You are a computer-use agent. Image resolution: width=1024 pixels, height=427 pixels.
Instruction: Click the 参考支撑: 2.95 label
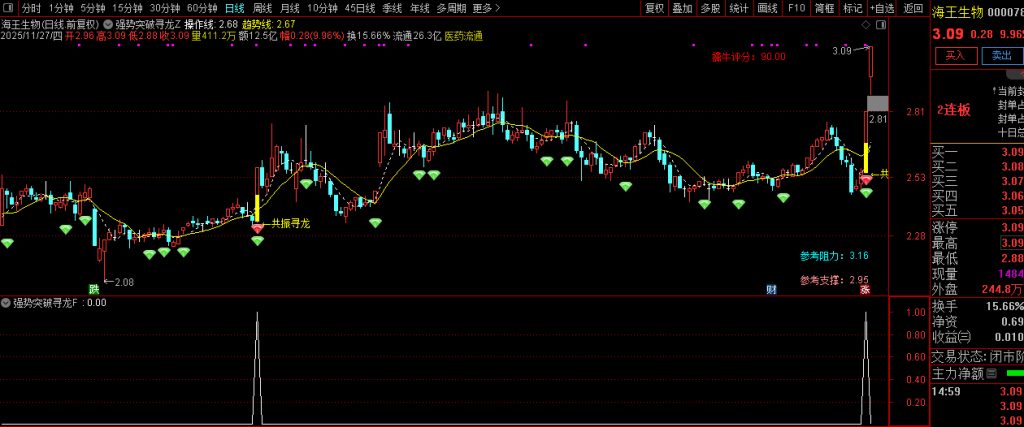tap(834, 280)
